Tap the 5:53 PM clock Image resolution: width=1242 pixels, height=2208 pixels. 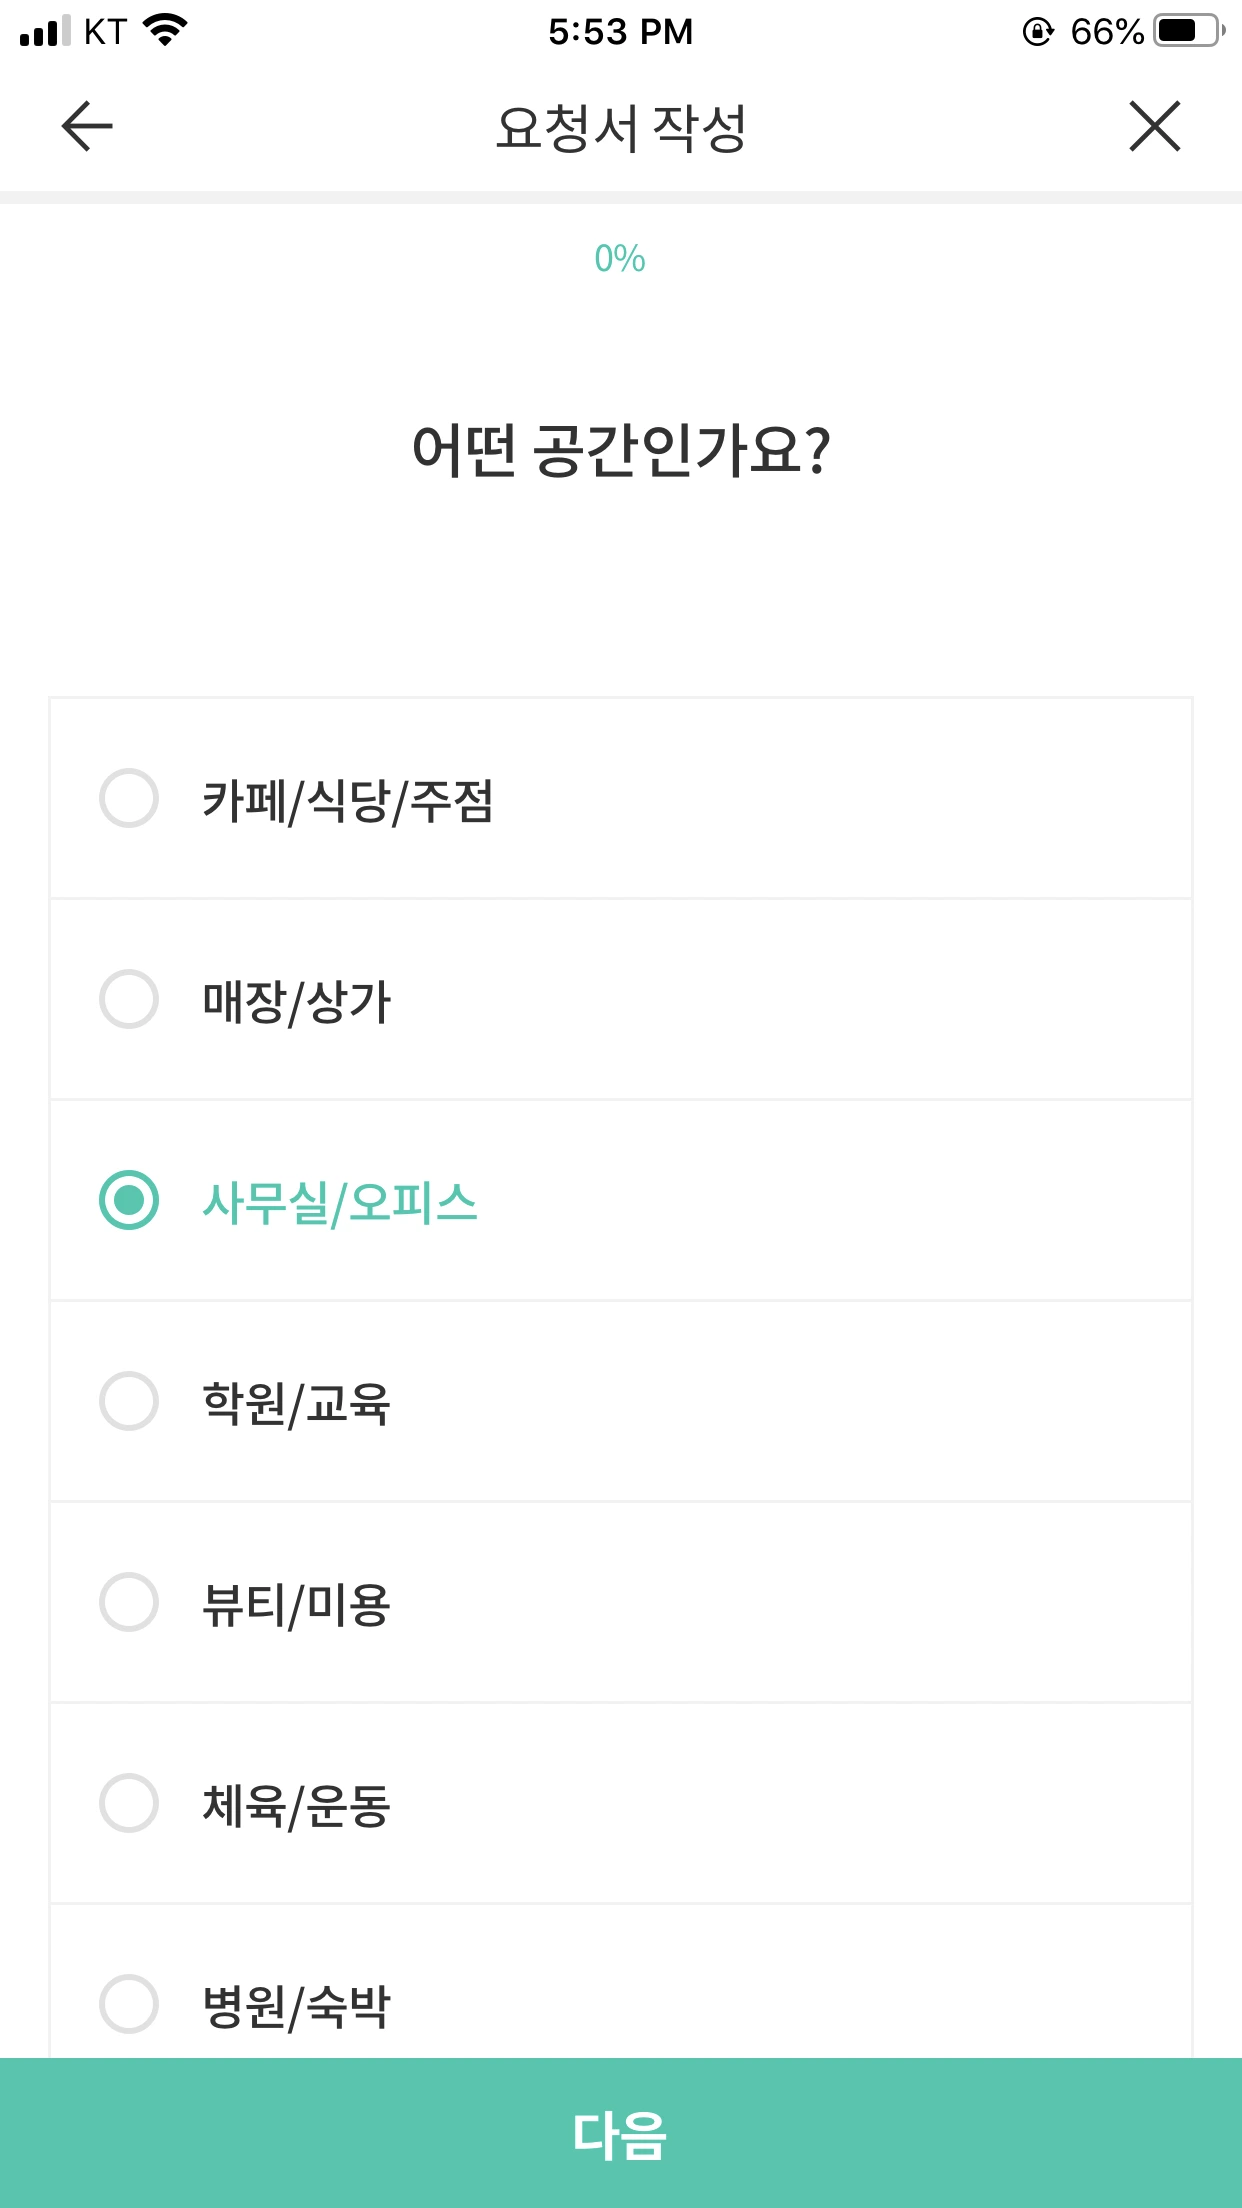tap(620, 32)
